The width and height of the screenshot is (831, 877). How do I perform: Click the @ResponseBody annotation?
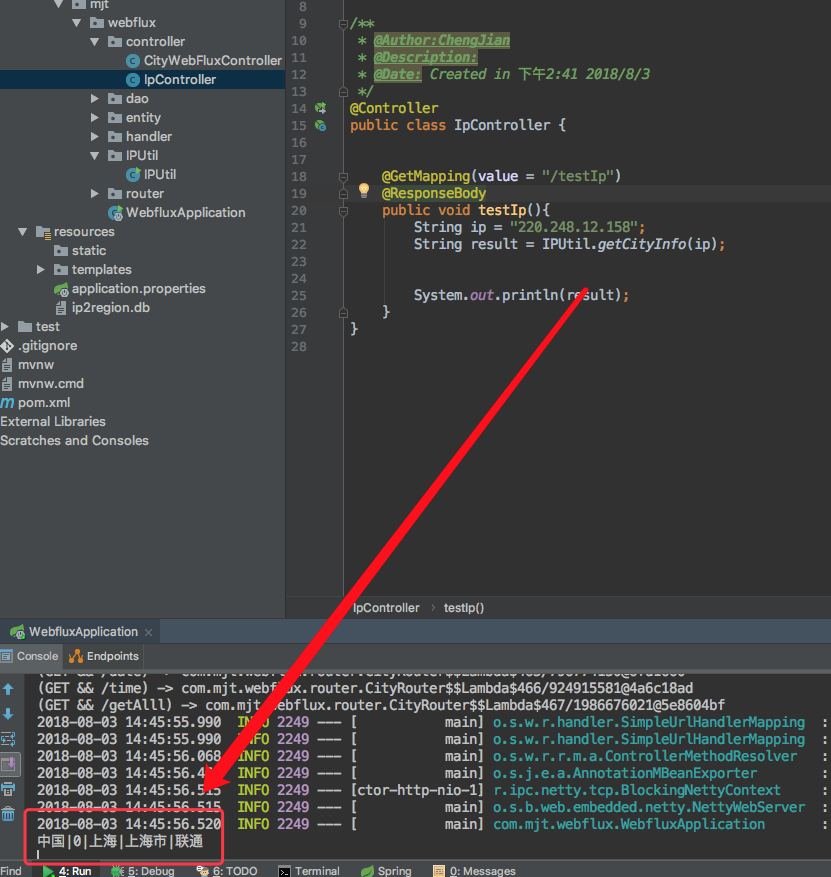(x=433, y=194)
